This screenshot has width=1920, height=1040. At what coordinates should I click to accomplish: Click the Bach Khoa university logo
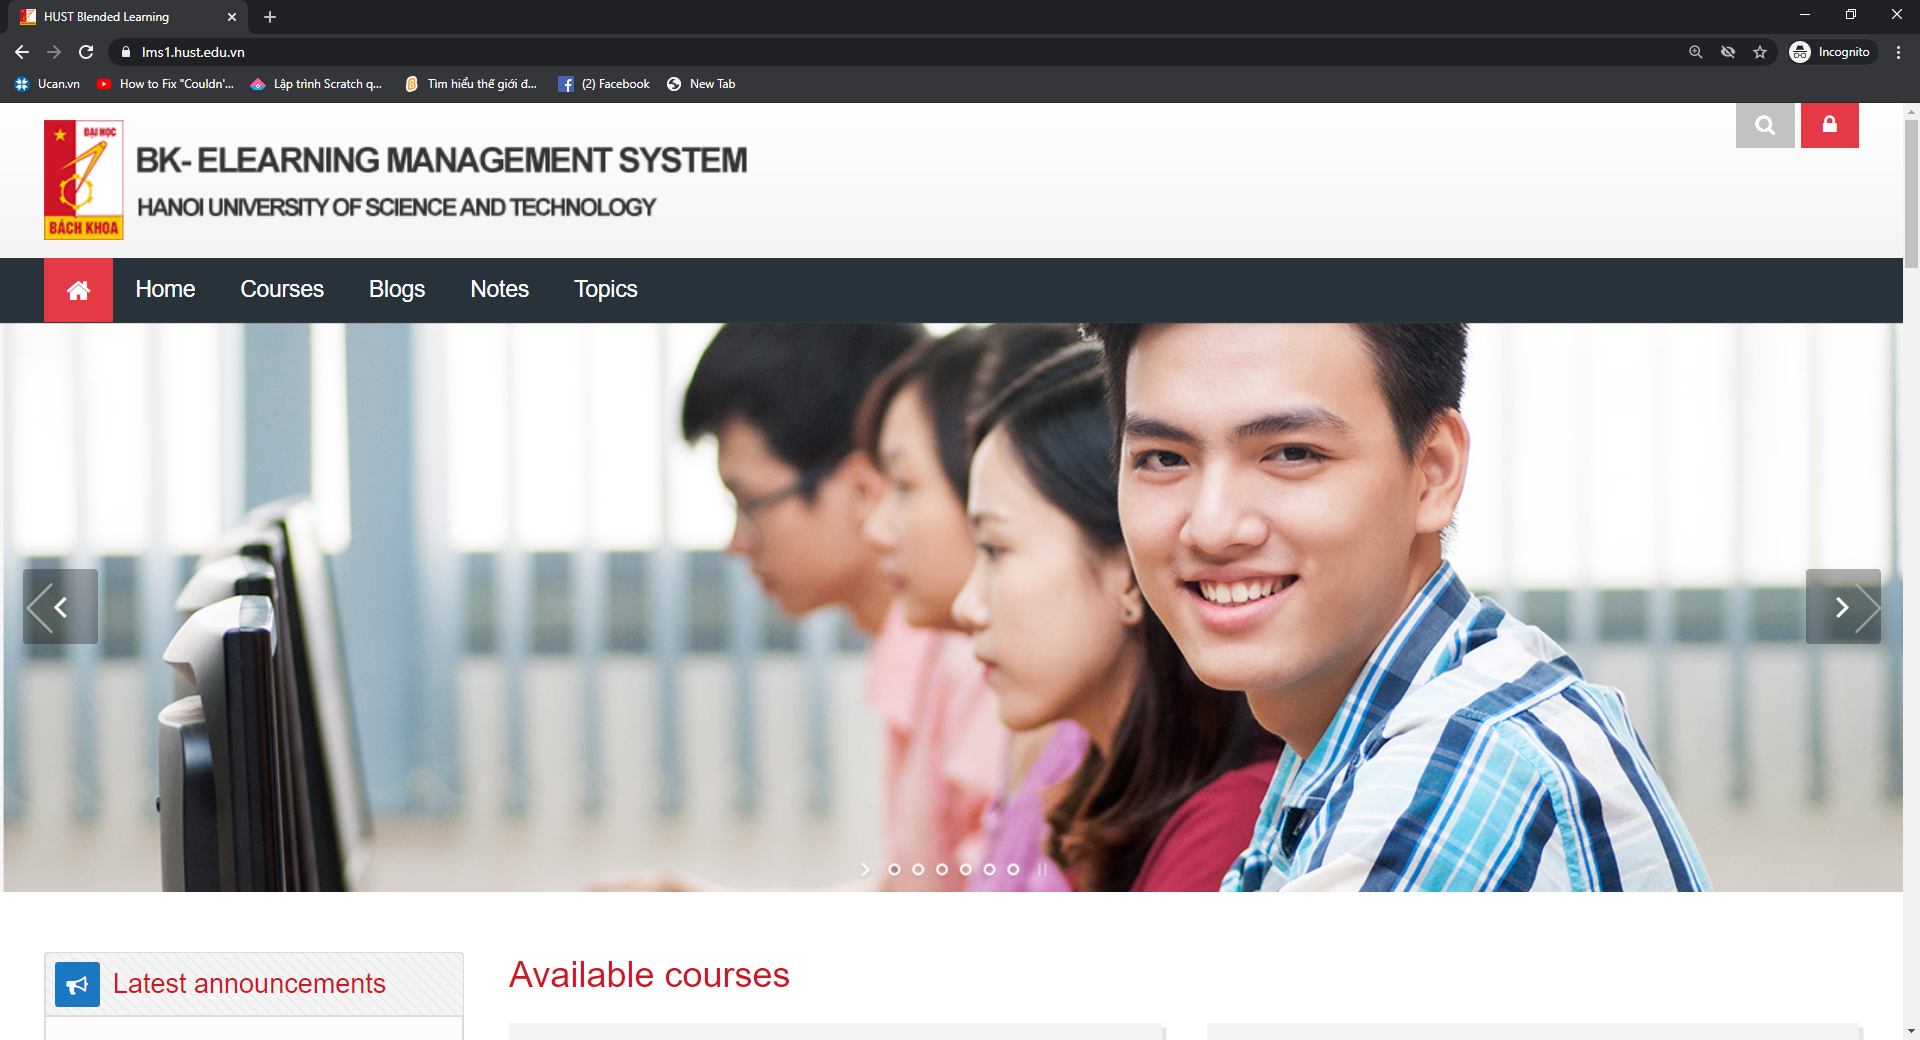(x=83, y=180)
